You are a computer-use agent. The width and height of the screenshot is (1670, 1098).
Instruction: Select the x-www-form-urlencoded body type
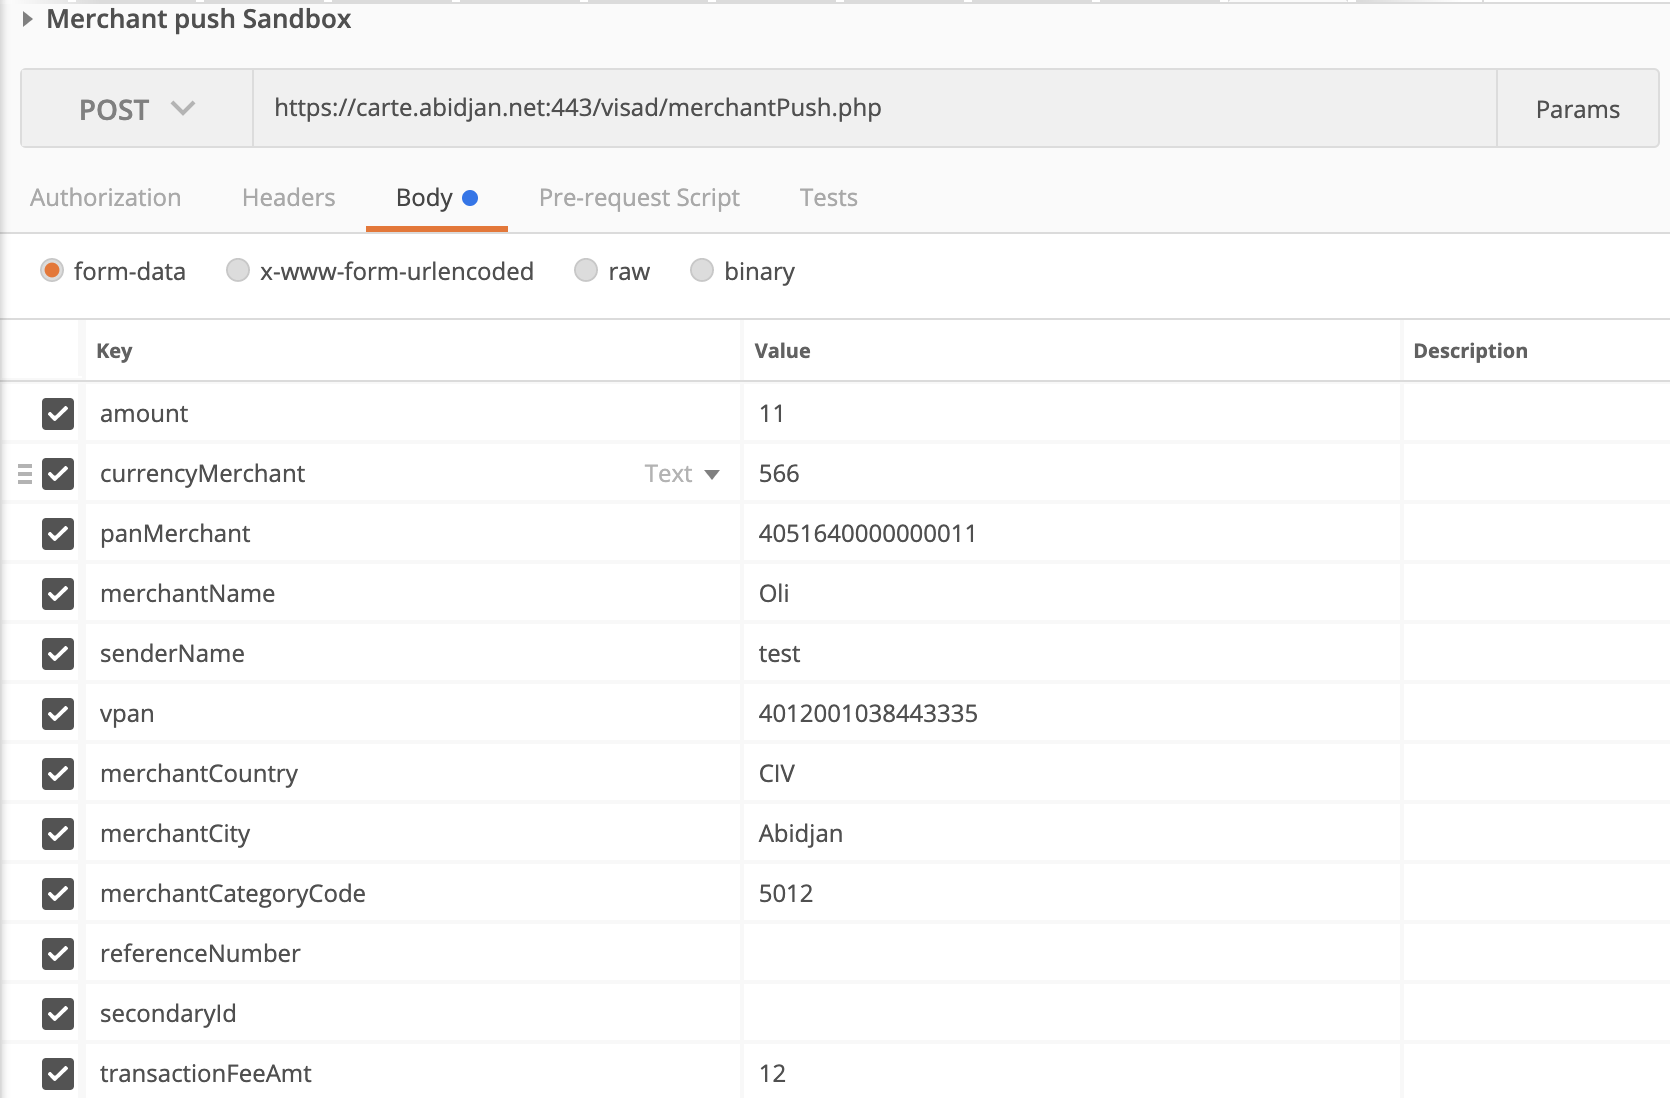[x=238, y=271]
